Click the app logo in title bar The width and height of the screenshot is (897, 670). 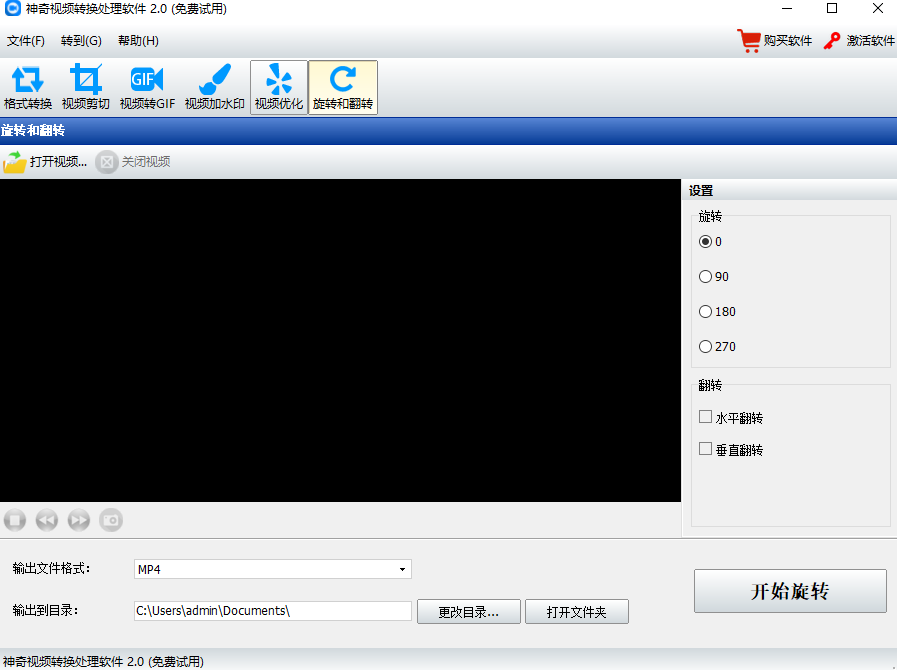point(13,9)
